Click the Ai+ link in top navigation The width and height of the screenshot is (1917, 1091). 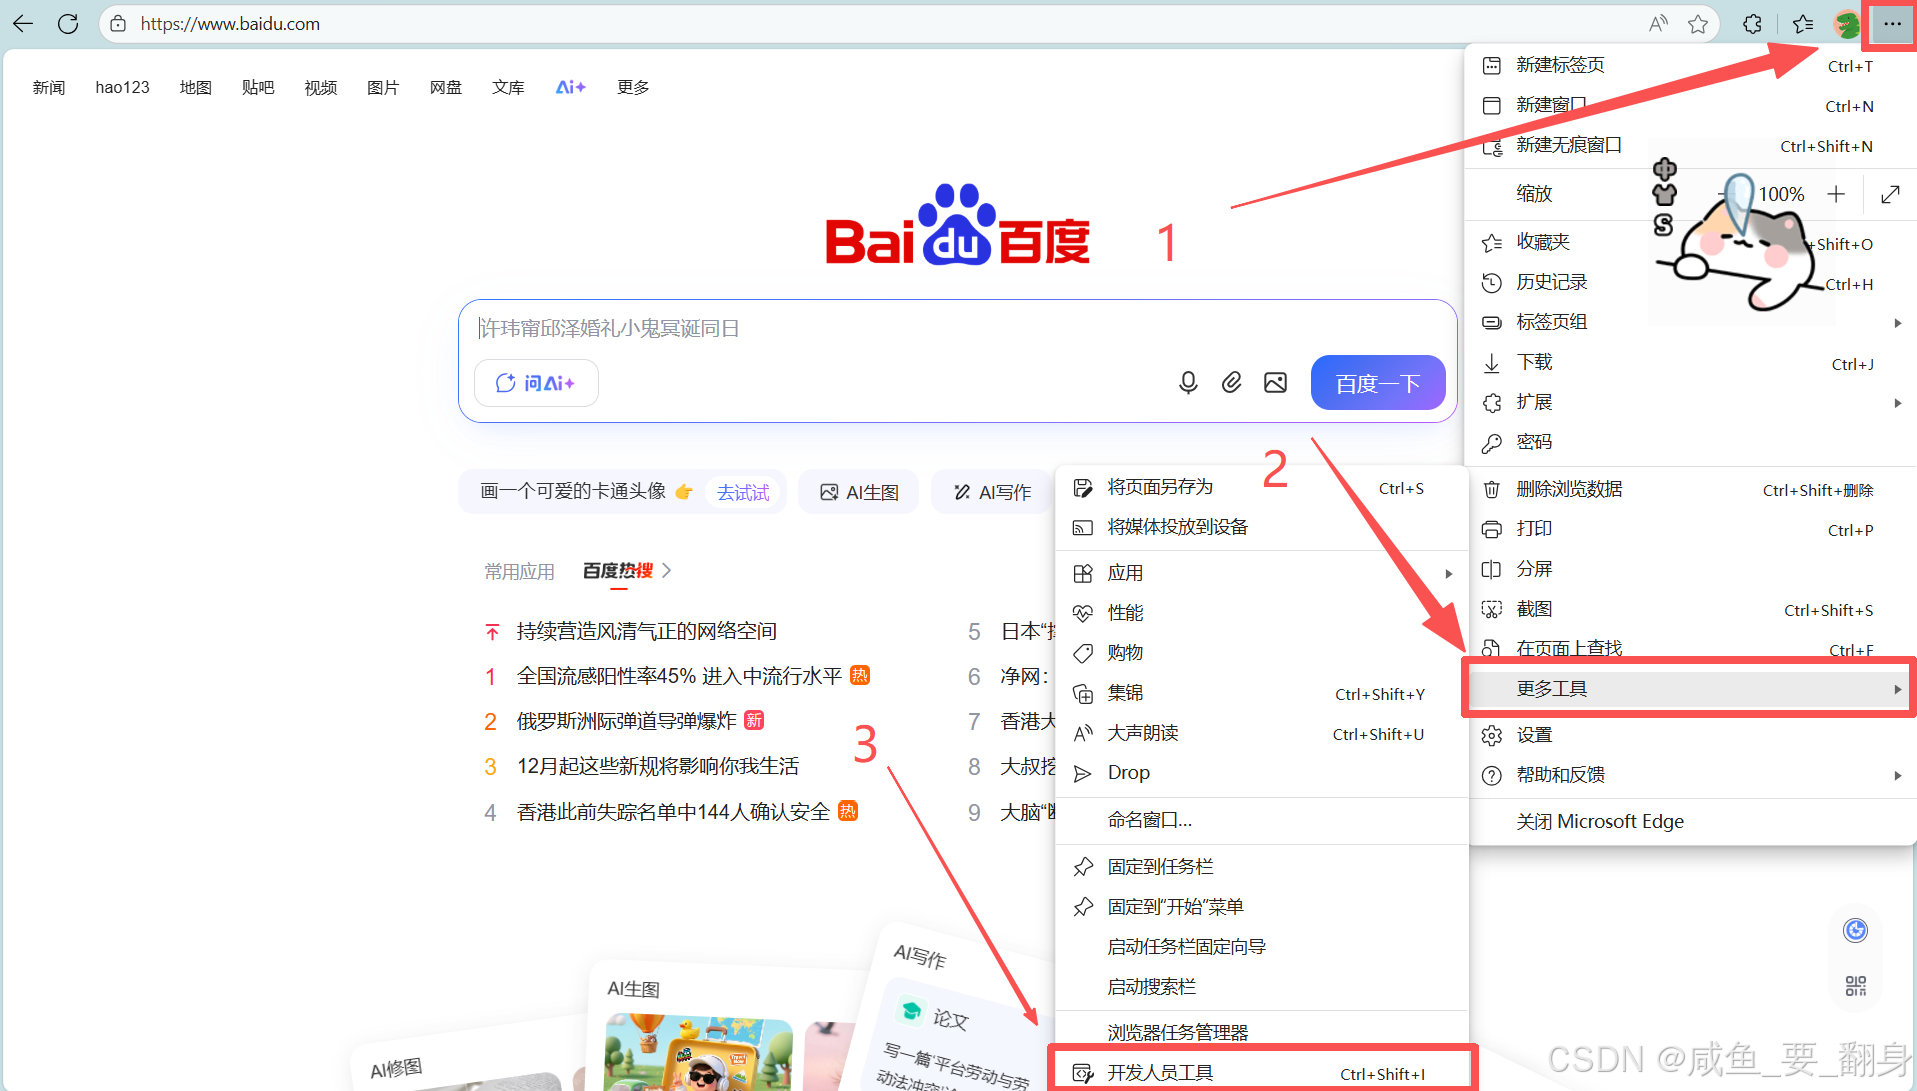click(x=570, y=88)
